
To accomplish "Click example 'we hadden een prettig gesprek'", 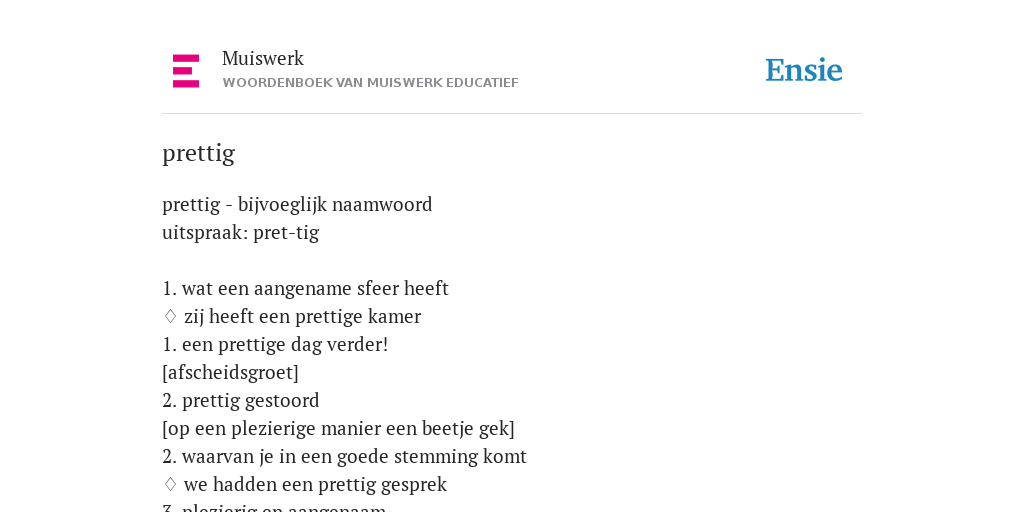I will (315, 485).
